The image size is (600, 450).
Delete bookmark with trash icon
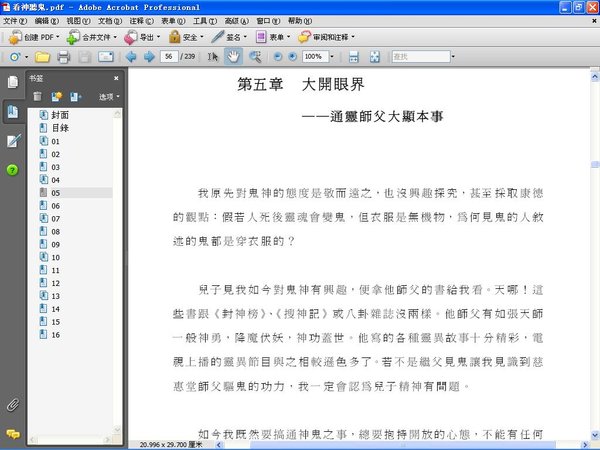pyautogui.click(x=37, y=96)
